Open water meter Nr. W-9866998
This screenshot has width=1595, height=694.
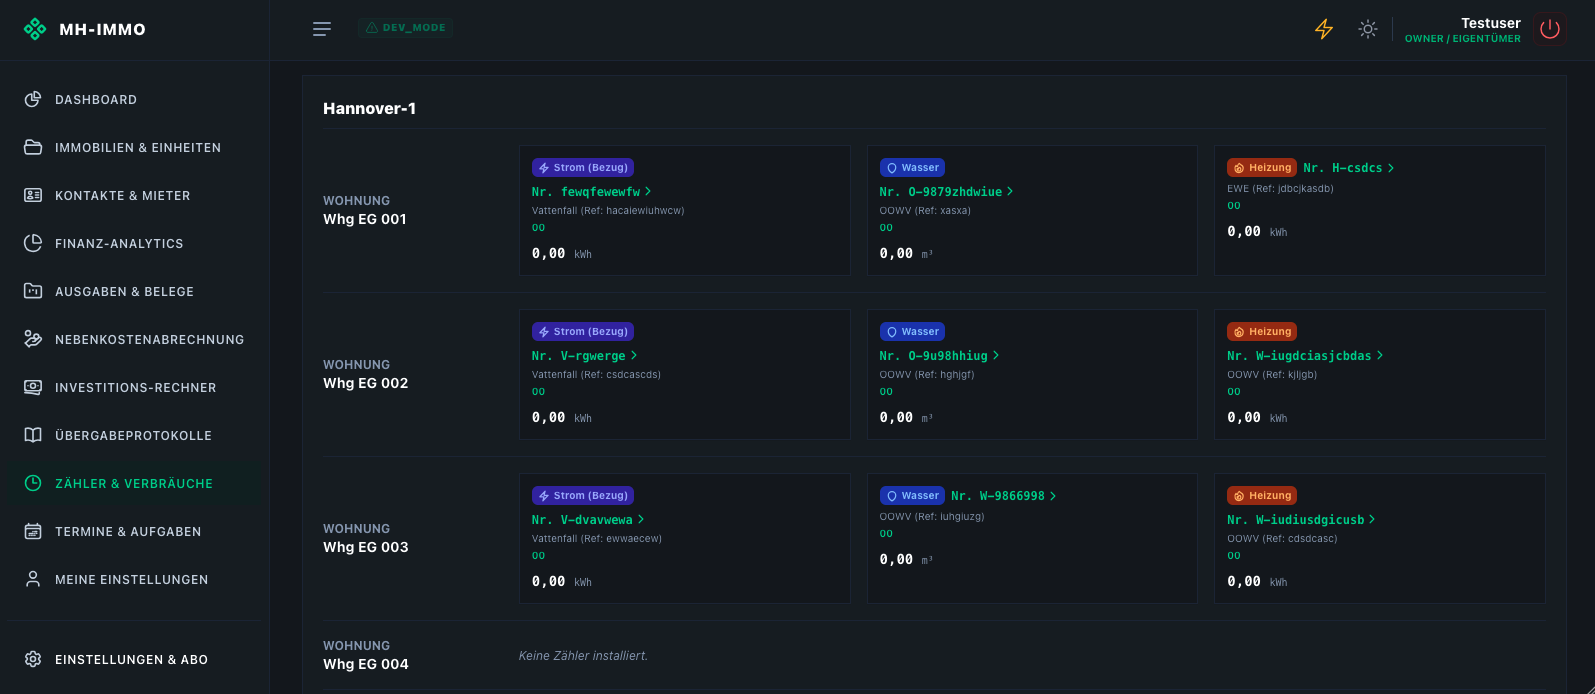coord(1003,496)
